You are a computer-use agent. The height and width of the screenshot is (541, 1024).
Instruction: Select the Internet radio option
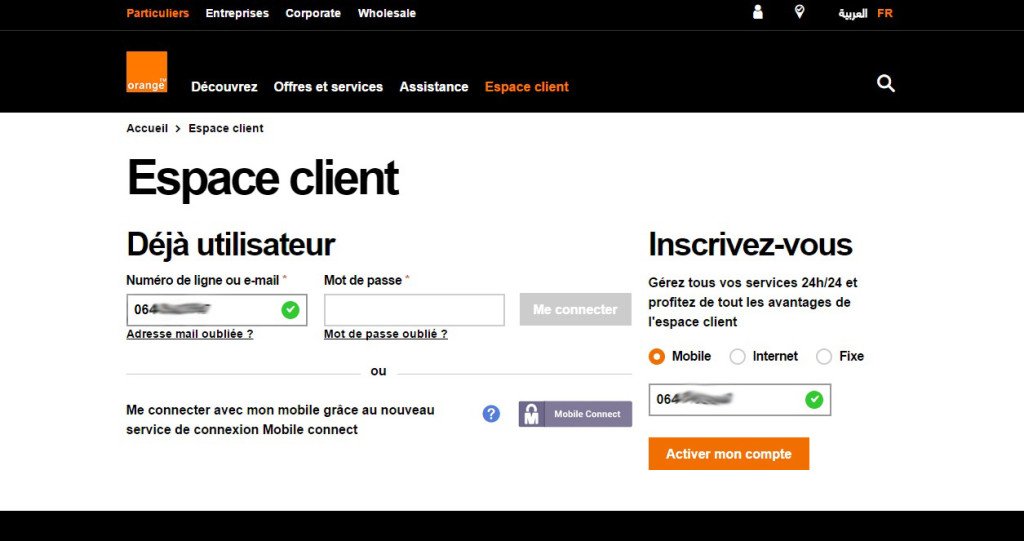[737, 357]
